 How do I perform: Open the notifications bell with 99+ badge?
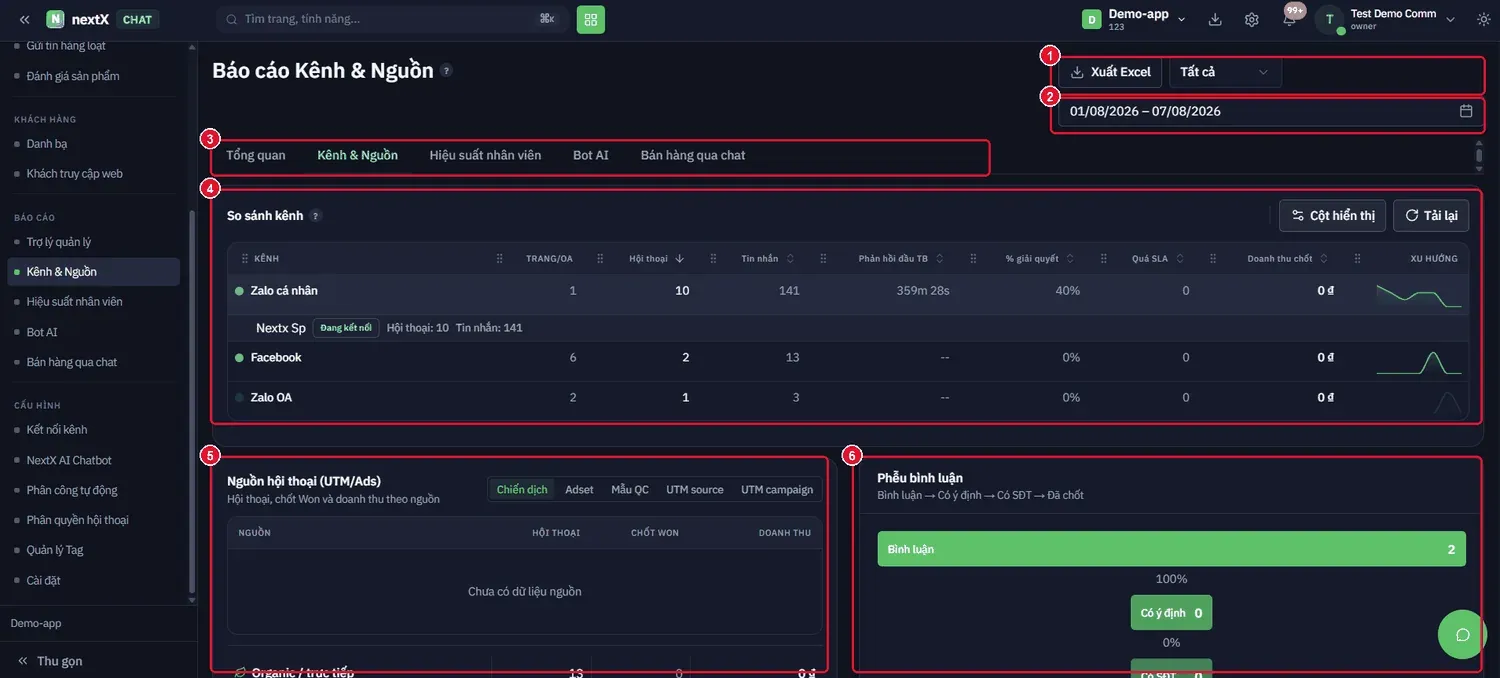[x=1290, y=18]
